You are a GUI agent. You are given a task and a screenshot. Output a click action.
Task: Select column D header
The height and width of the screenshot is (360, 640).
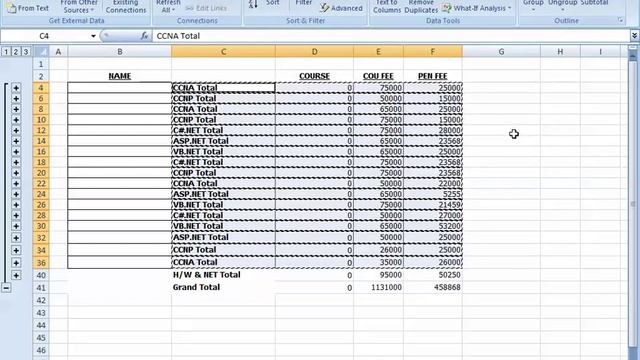click(x=314, y=52)
